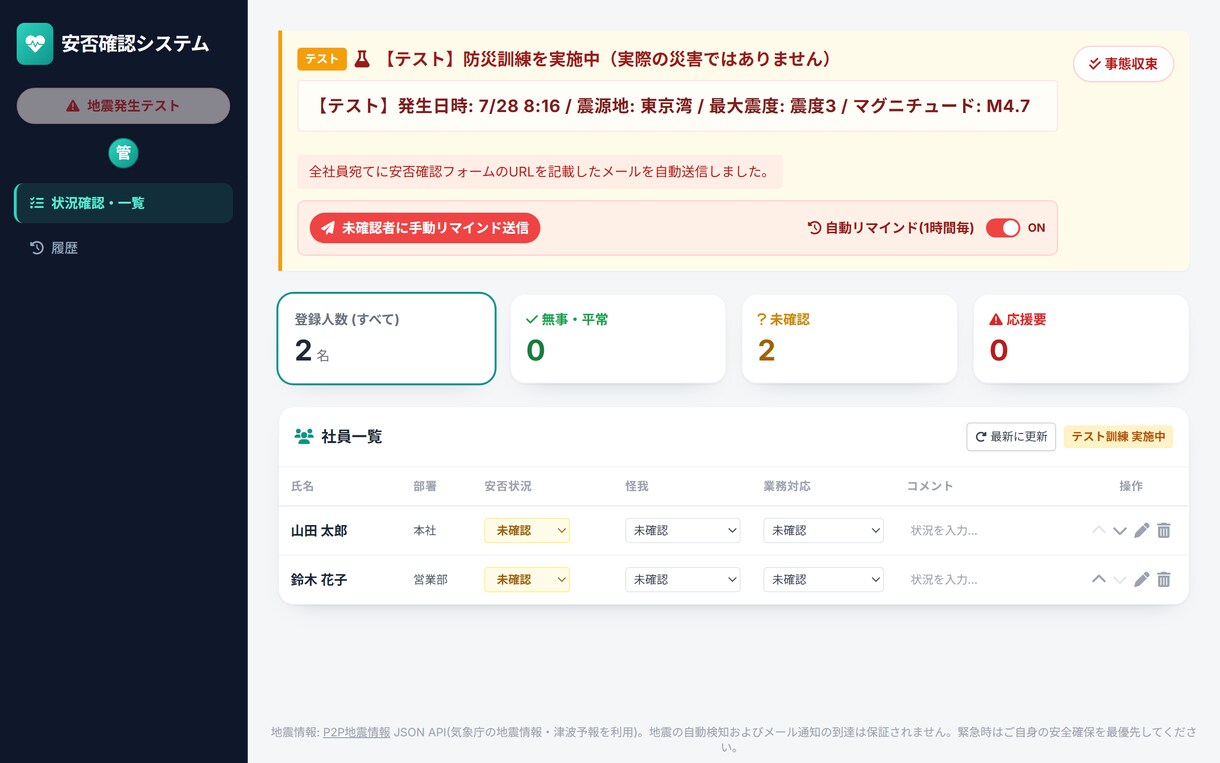Click 氏名 column header
Screen dimensions: 1220x763
click(303, 486)
